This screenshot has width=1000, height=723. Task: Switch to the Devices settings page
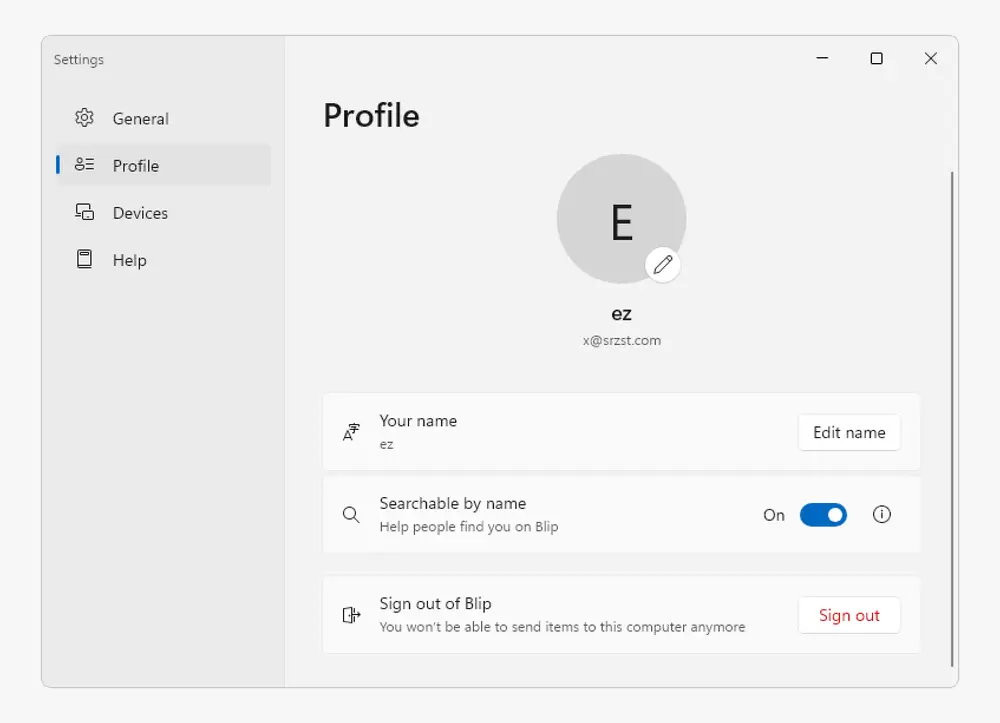[x=140, y=213]
